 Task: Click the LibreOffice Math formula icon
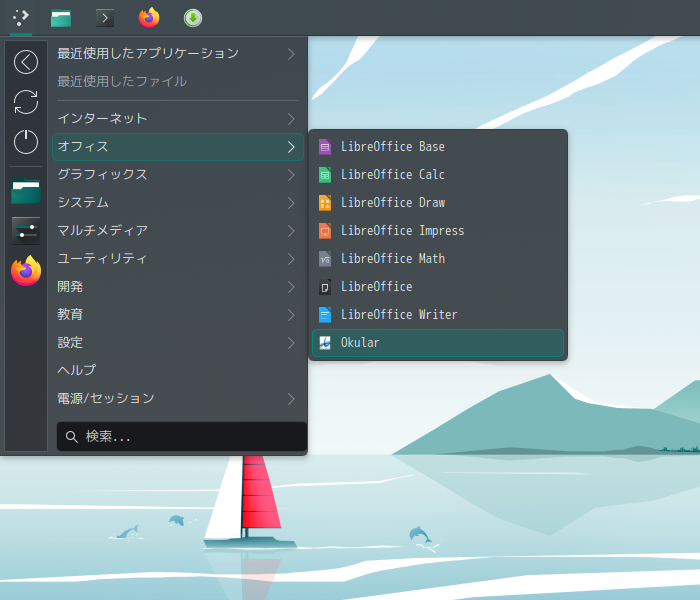325,259
